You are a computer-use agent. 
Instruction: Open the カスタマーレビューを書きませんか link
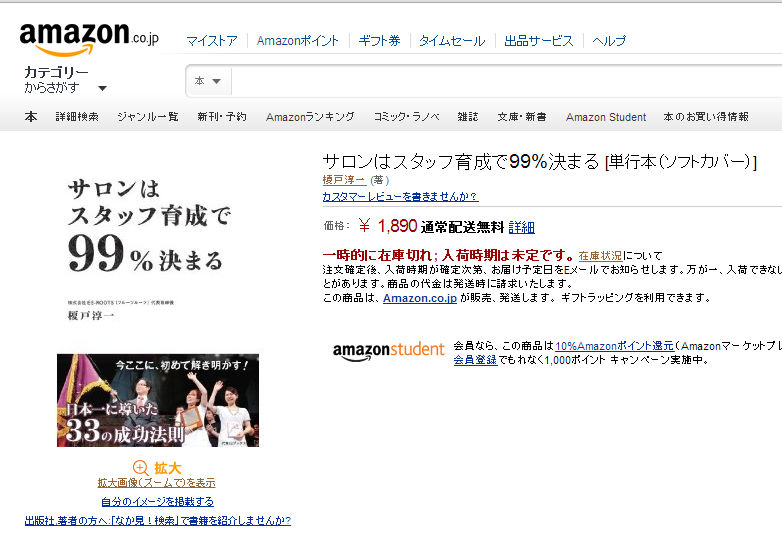point(400,196)
